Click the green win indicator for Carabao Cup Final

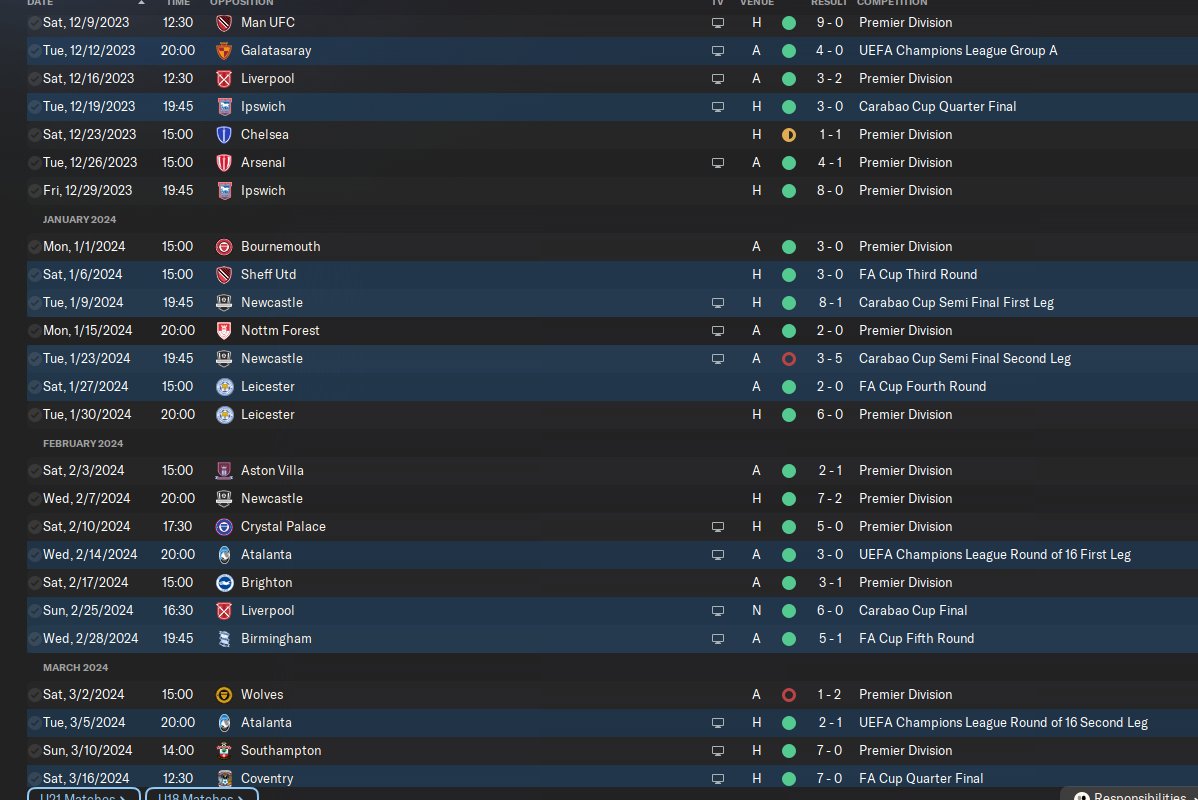788,610
